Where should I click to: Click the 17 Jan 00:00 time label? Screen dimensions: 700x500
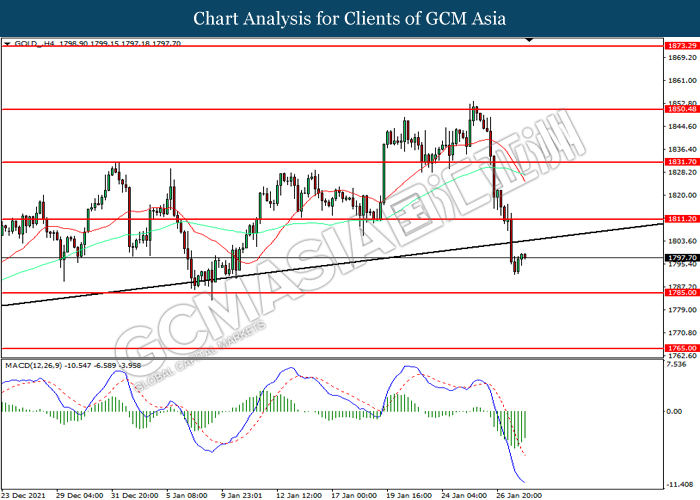354,495
